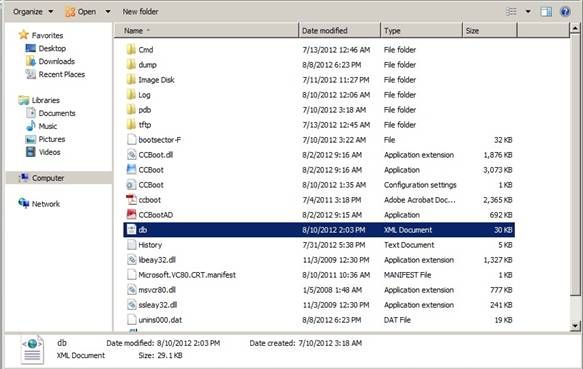Click the db XML document icon
This screenshot has width=583, height=369.
tap(131, 230)
